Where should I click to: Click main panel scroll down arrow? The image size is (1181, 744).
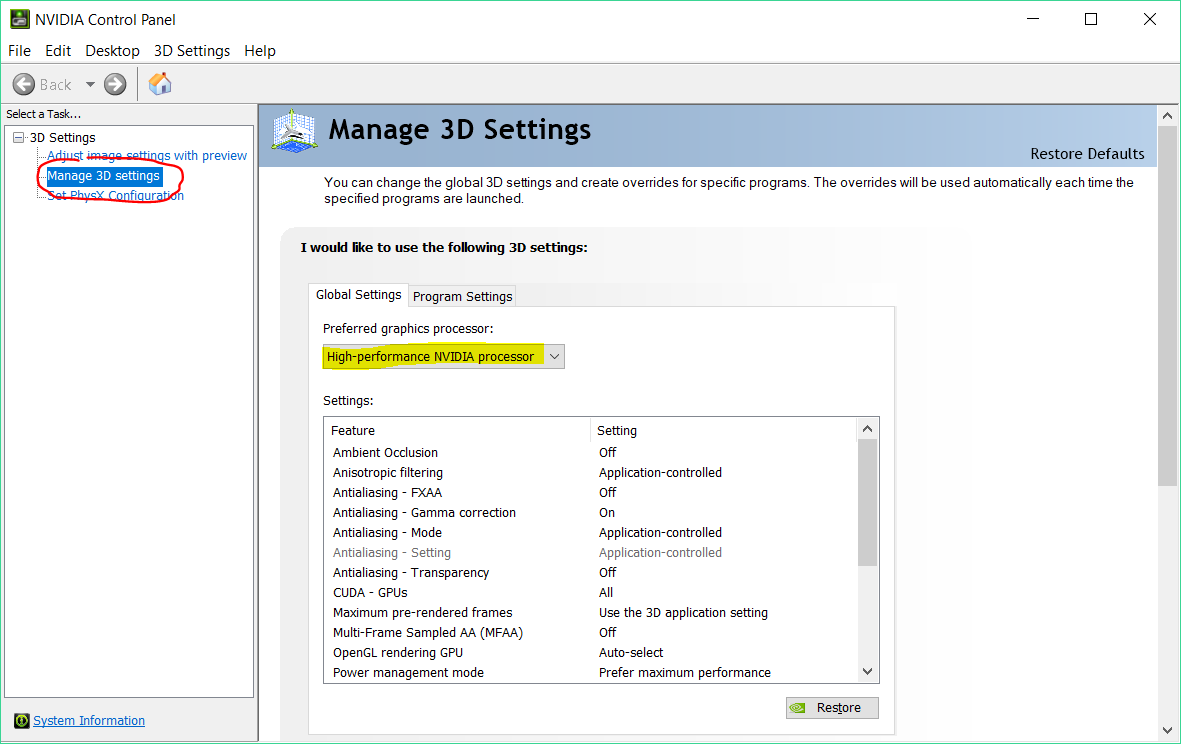coord(1167,730)
